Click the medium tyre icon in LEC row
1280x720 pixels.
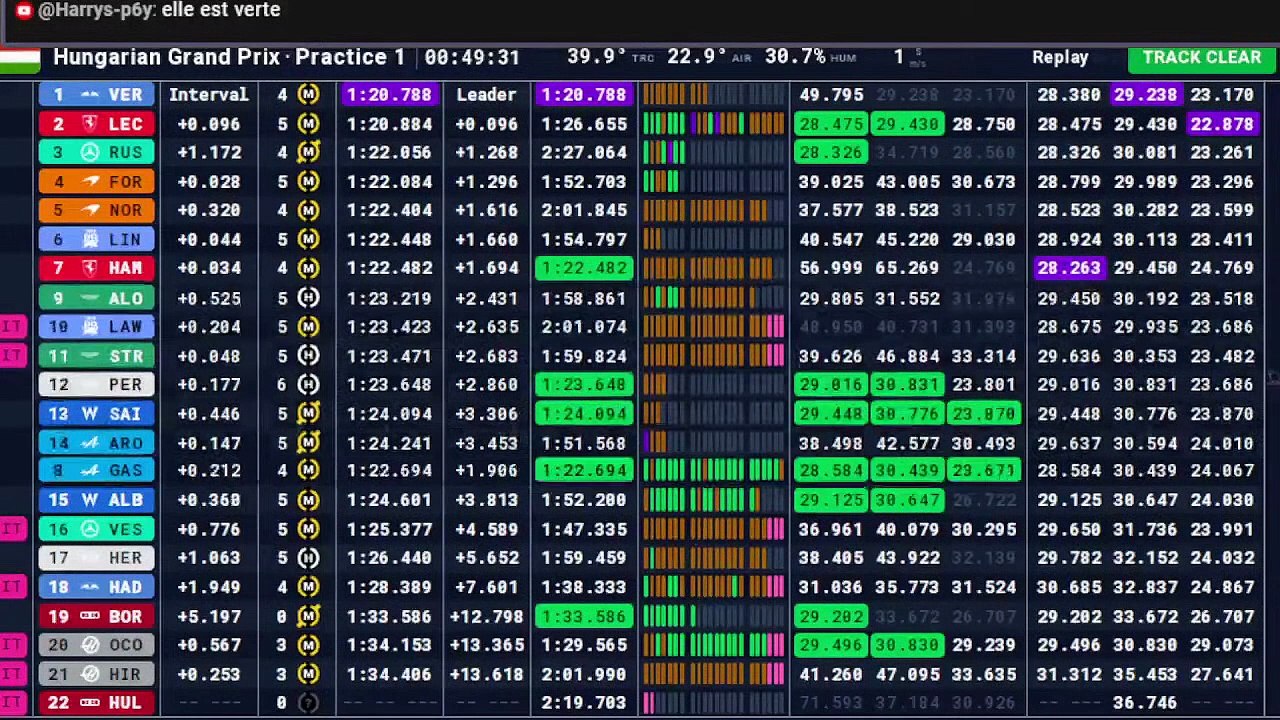coord(308,124)
